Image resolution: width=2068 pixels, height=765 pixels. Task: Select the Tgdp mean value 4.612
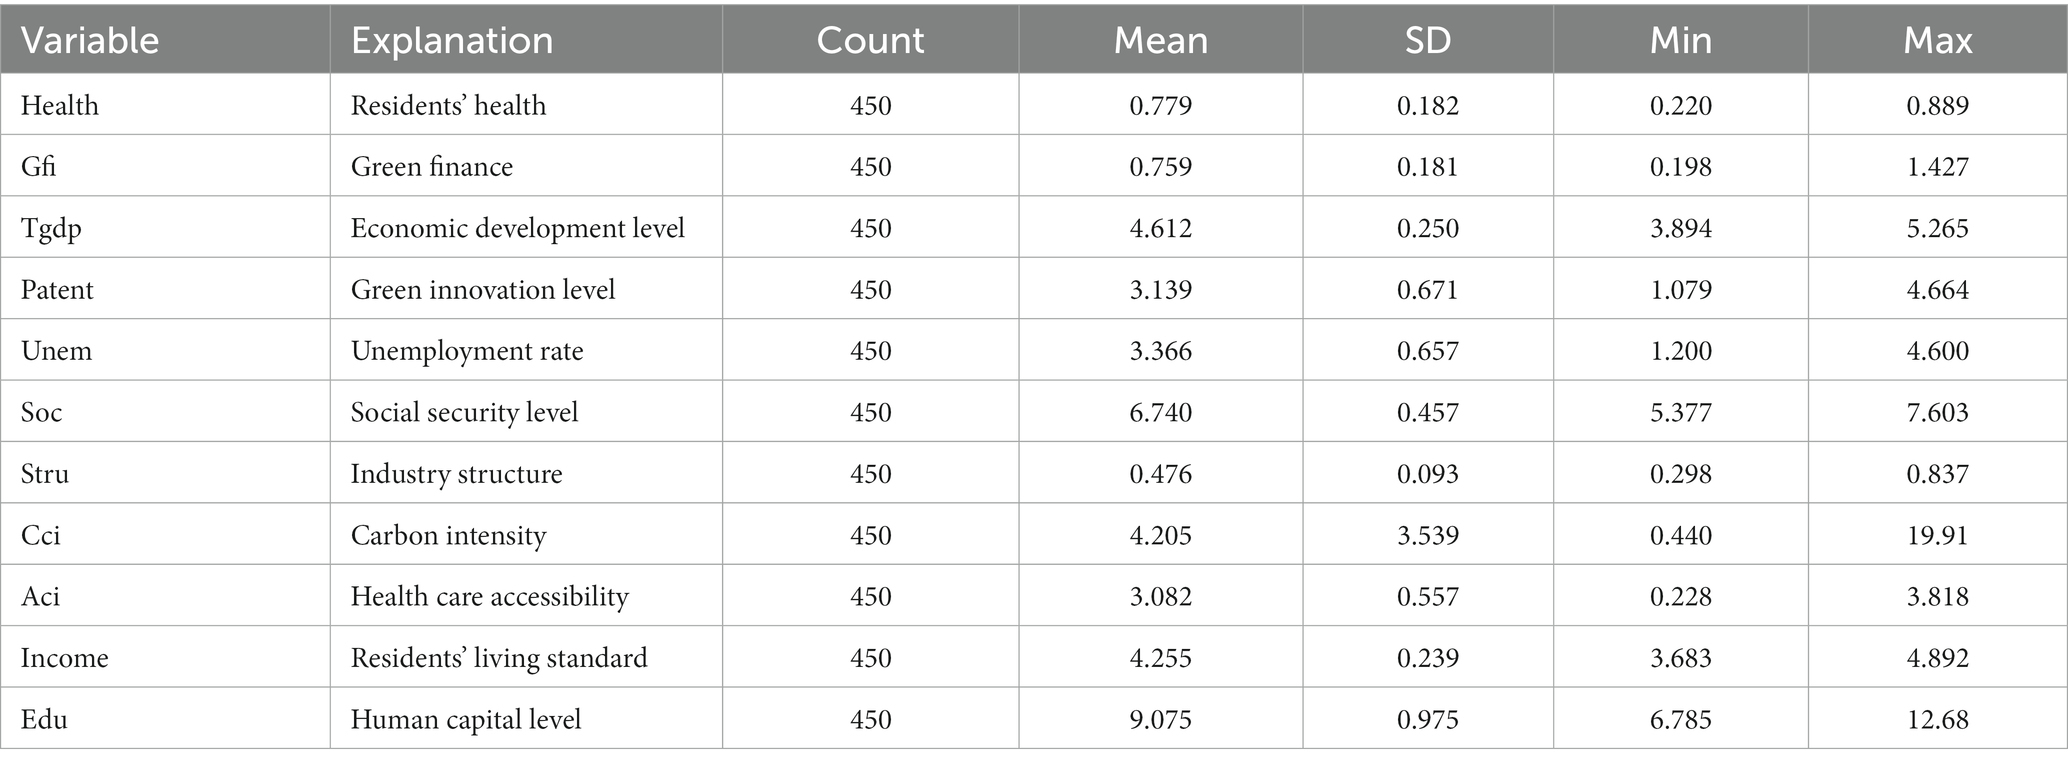(1161, 228)
